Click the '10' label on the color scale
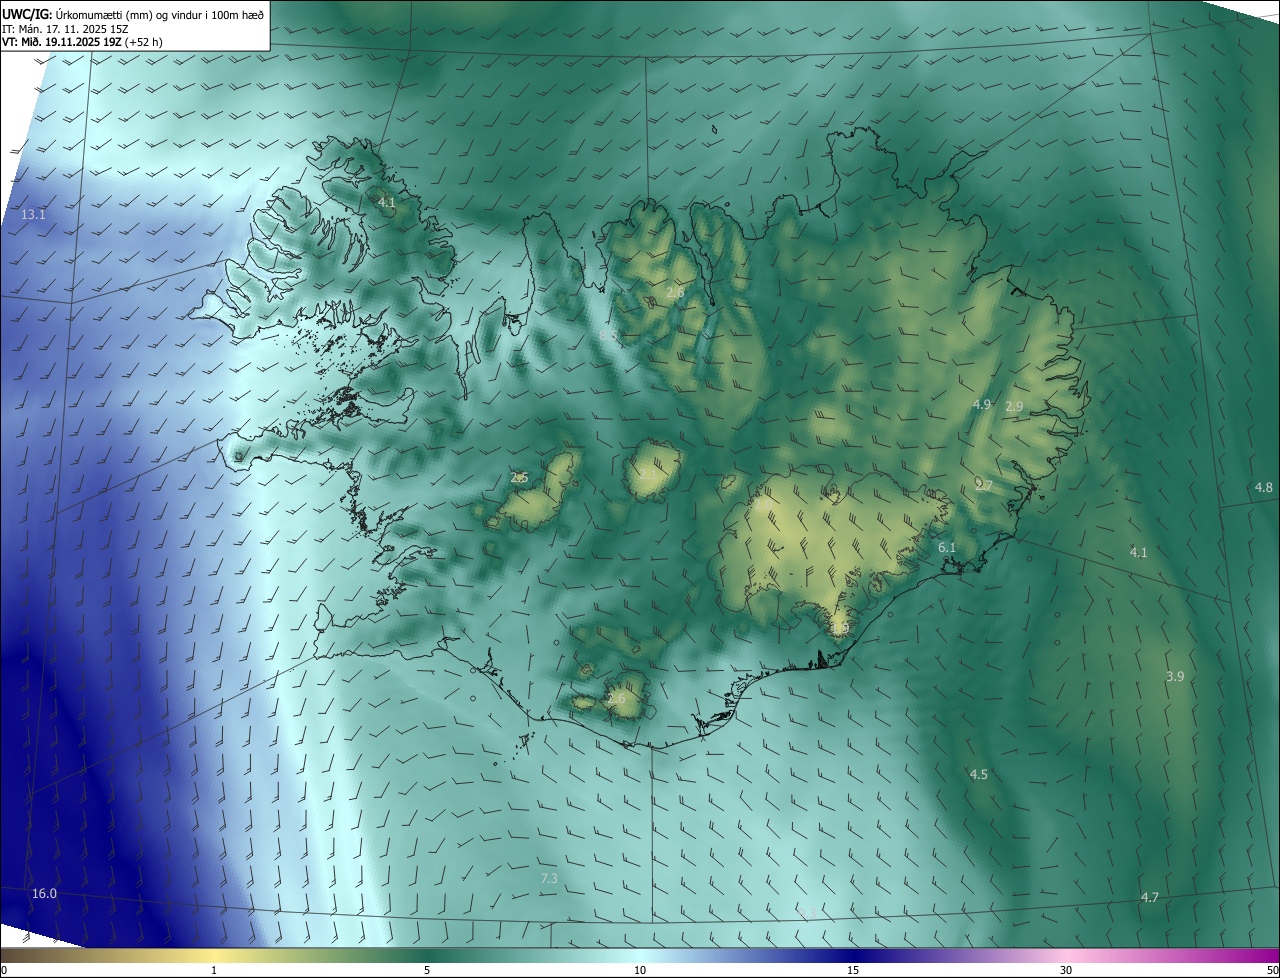Viewport: 1280px width, 978px height. point(640,970)
